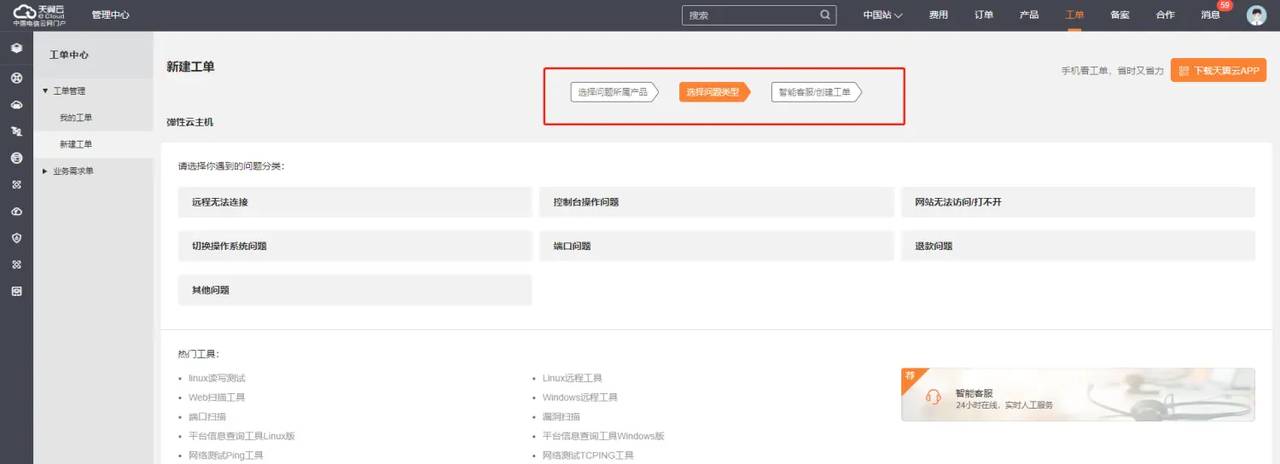This screenshot has height=464, width=1280.
Task: Open 网络测试TCPING工具 link
Action: click(588, 455)
